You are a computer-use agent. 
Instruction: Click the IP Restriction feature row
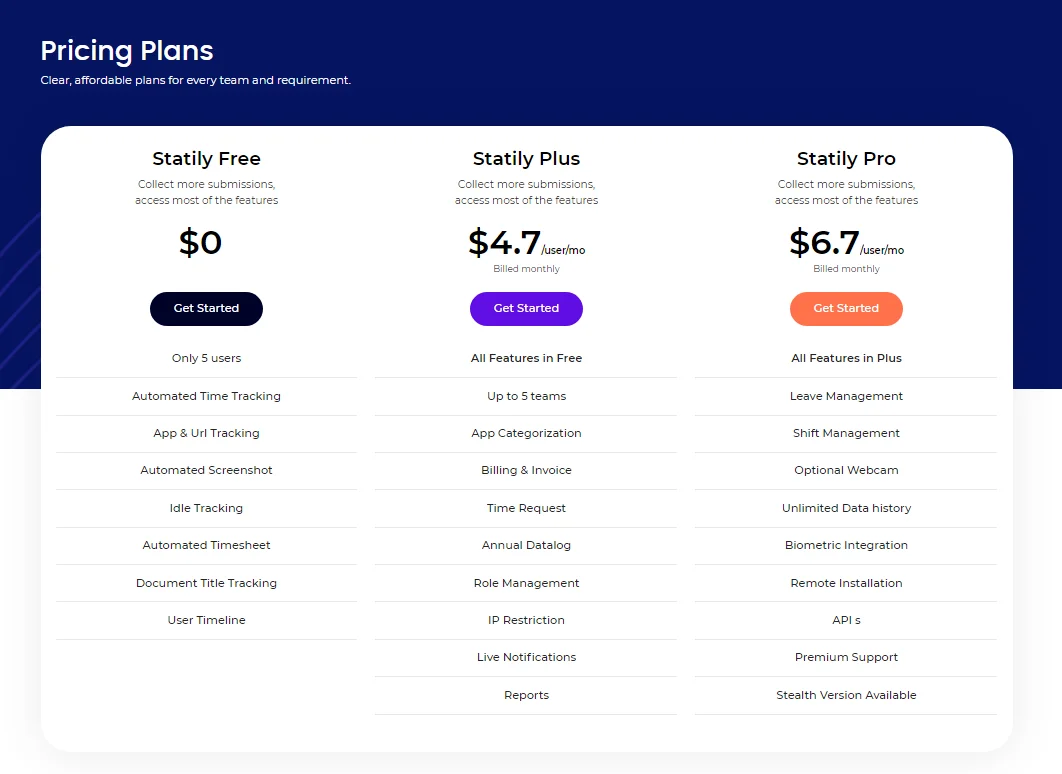point(526,620)
